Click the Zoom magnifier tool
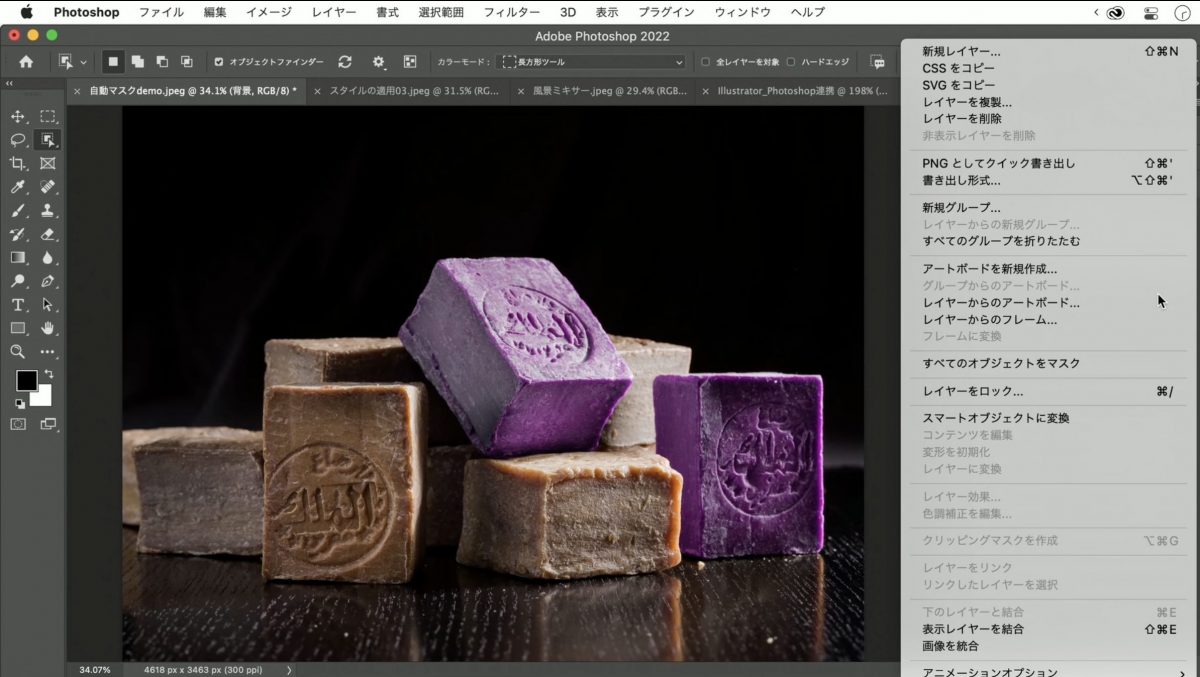 (18, 352)
